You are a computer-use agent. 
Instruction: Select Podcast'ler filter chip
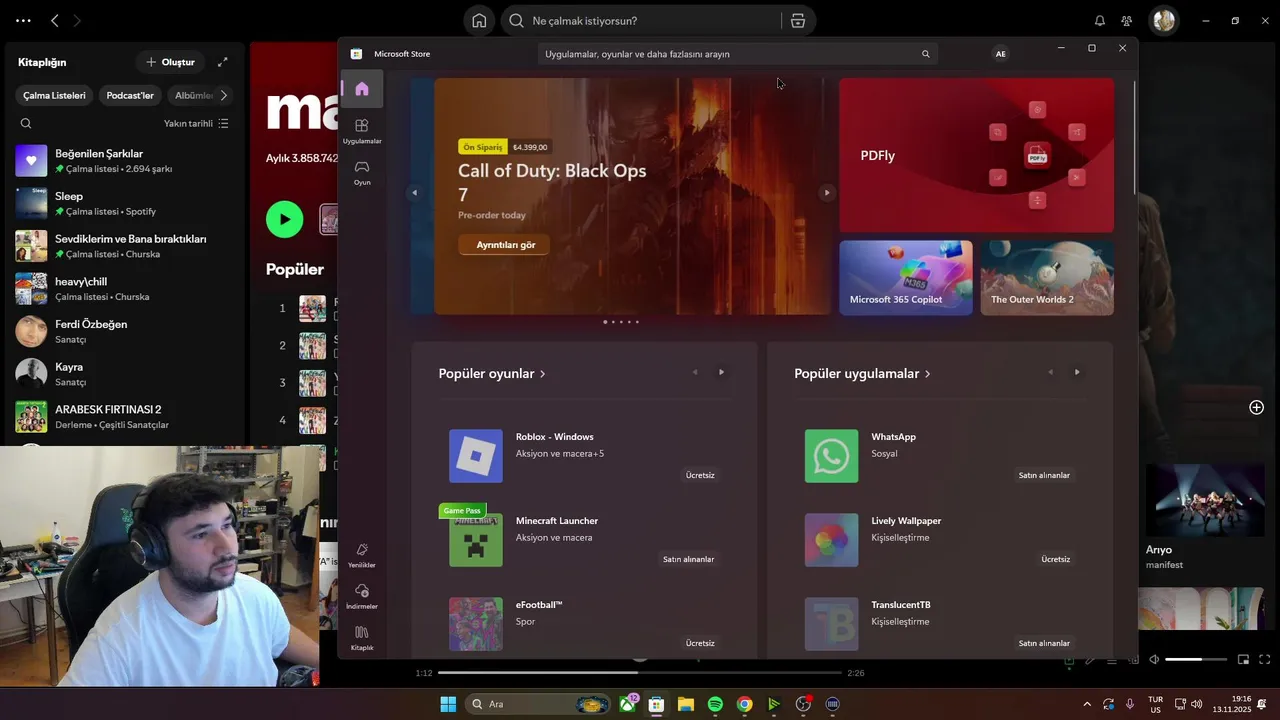click(x=130, y=95)
